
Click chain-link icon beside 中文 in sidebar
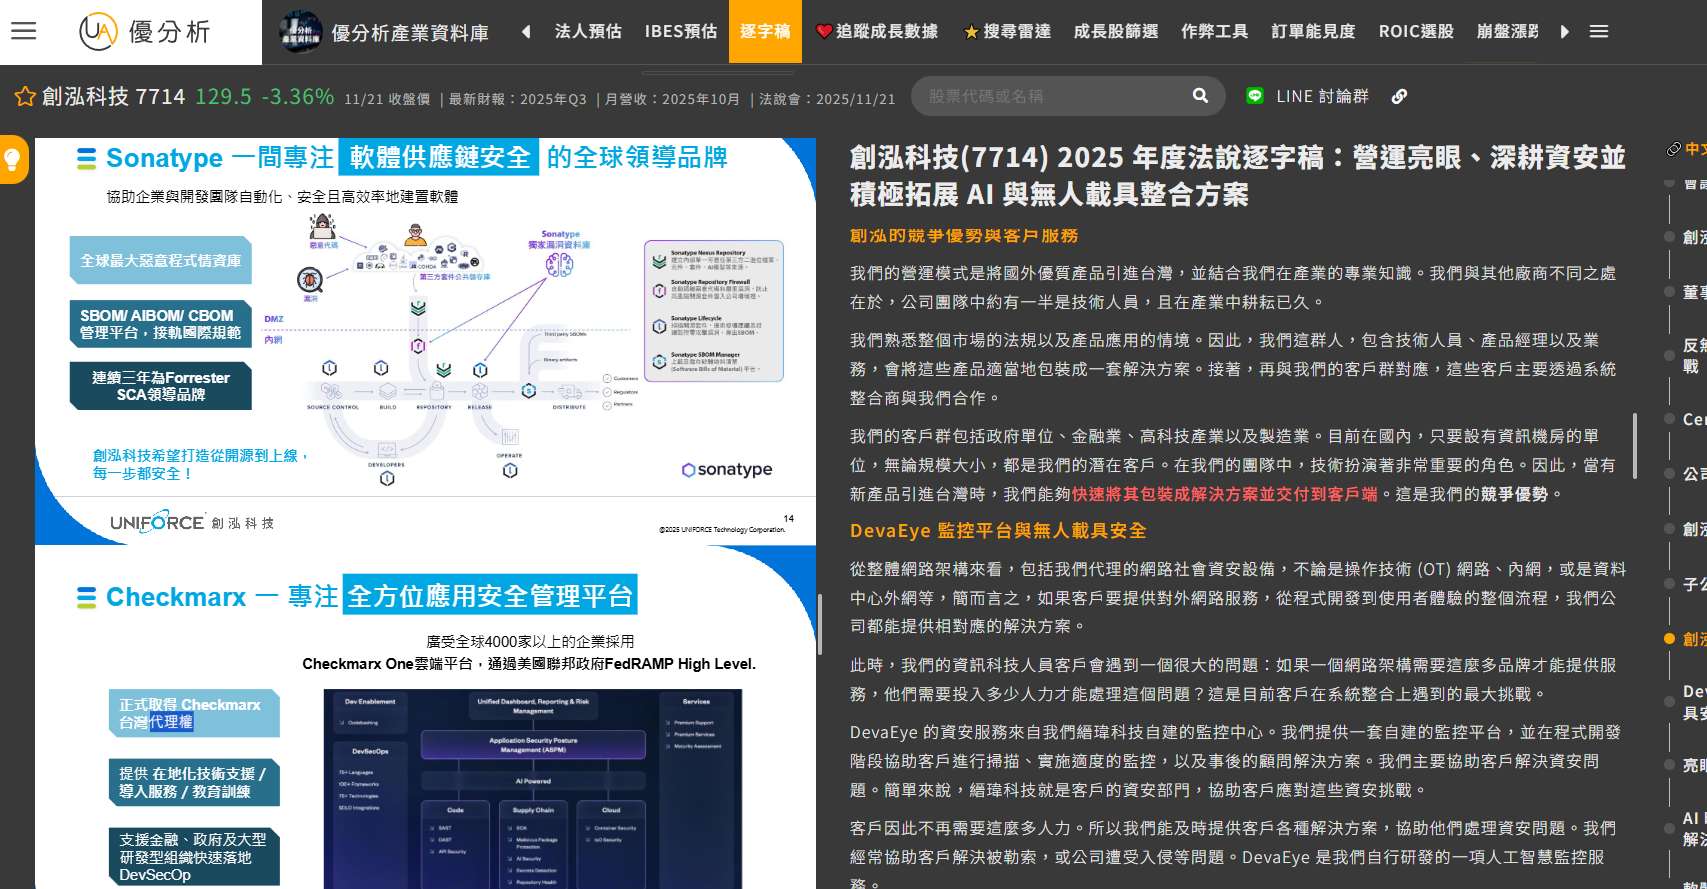tap(1673, 149)
